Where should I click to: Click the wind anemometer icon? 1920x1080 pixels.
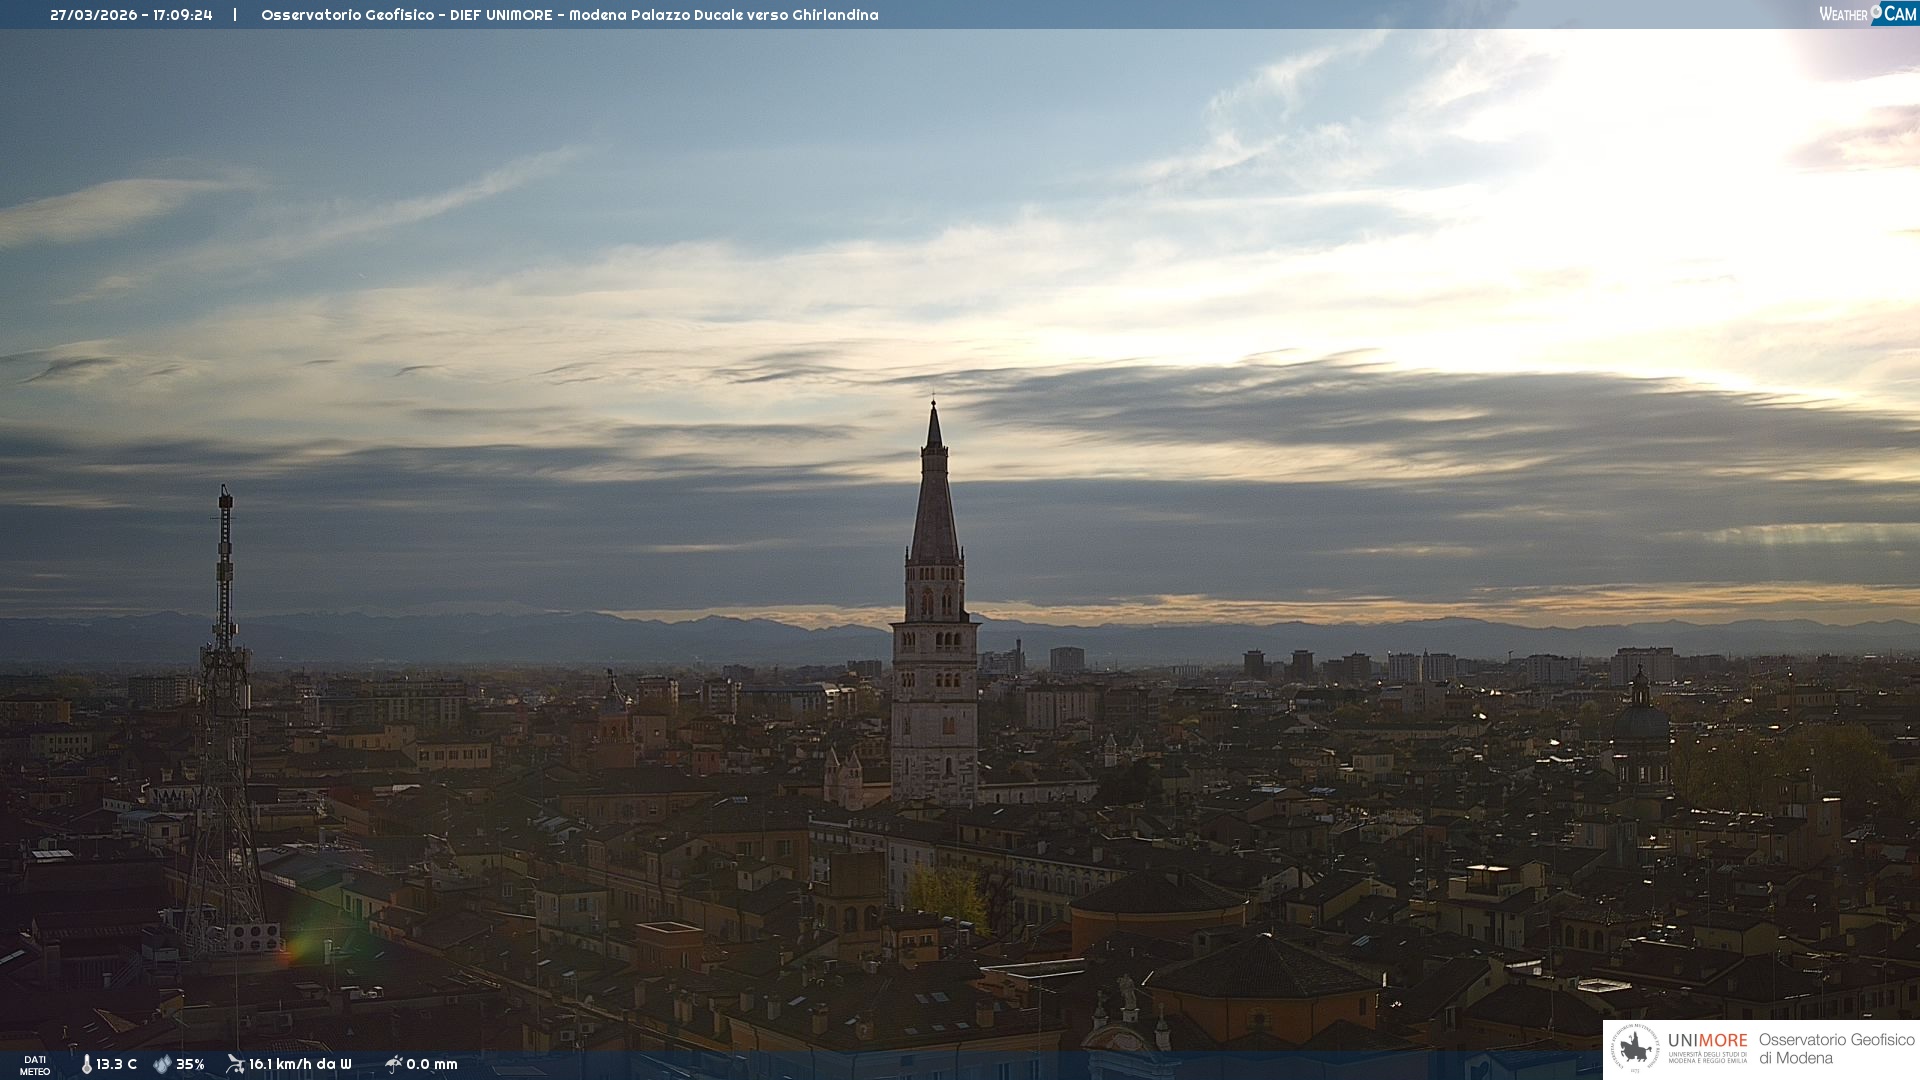click(235, 1064)
